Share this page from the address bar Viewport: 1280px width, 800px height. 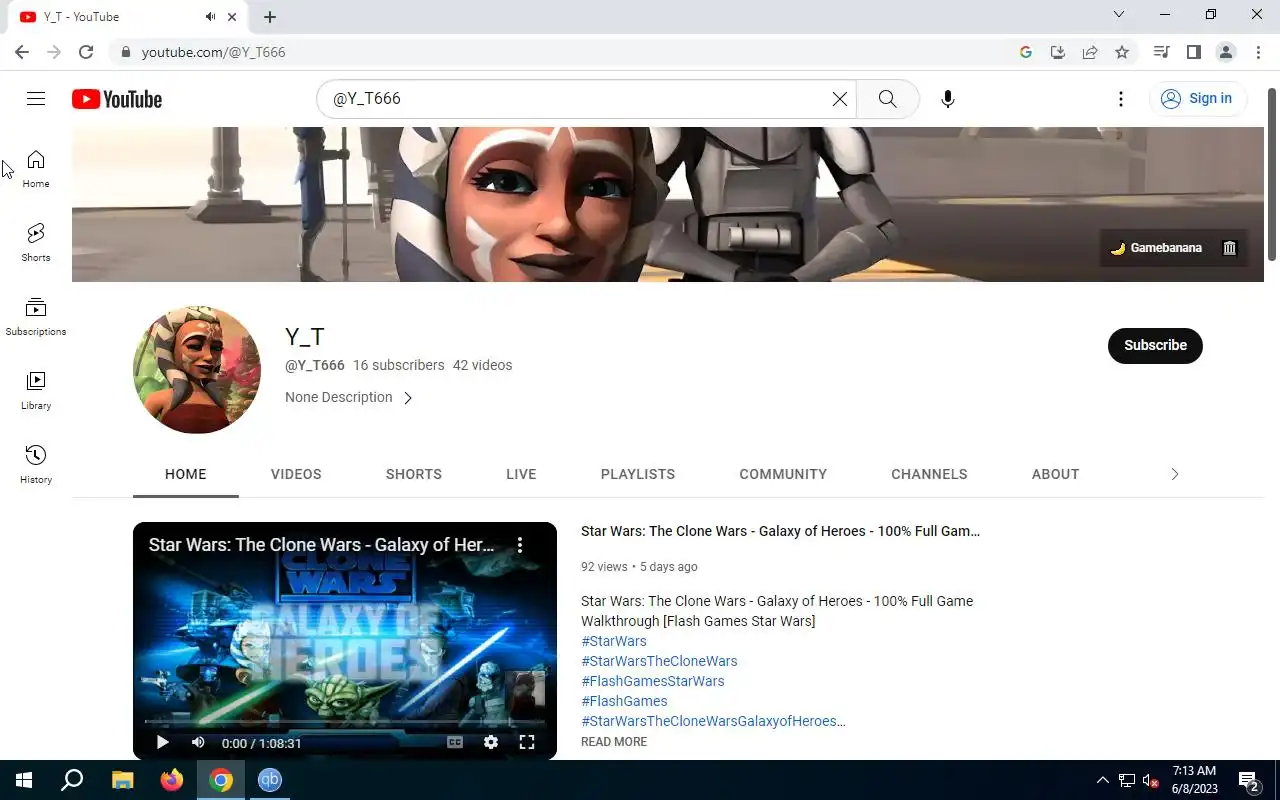point(1090,52)
